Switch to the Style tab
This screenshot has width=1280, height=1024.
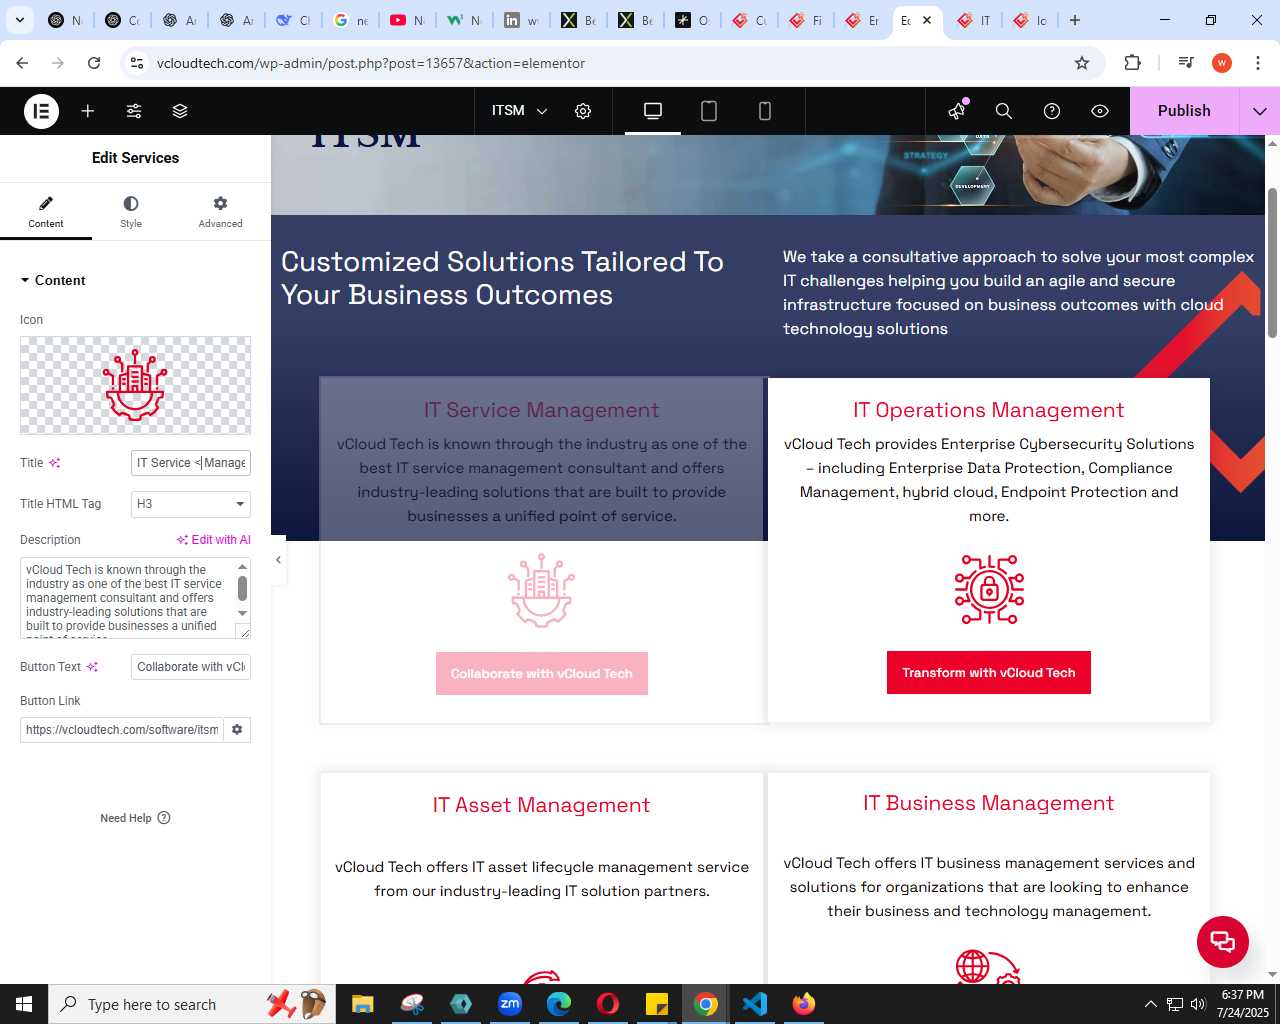point(131,211)
